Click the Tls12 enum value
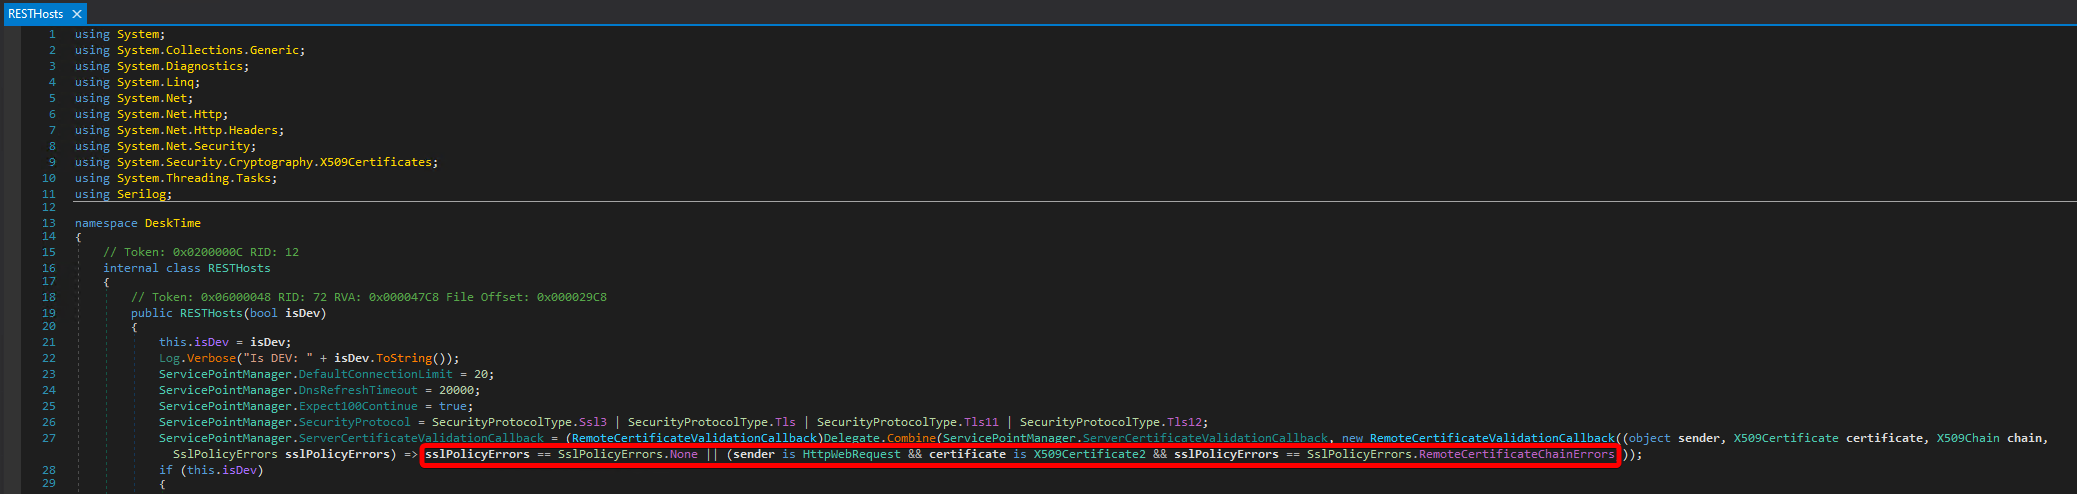The width and height of the screenshot is (2077, 494). [x=1187, y=422]
